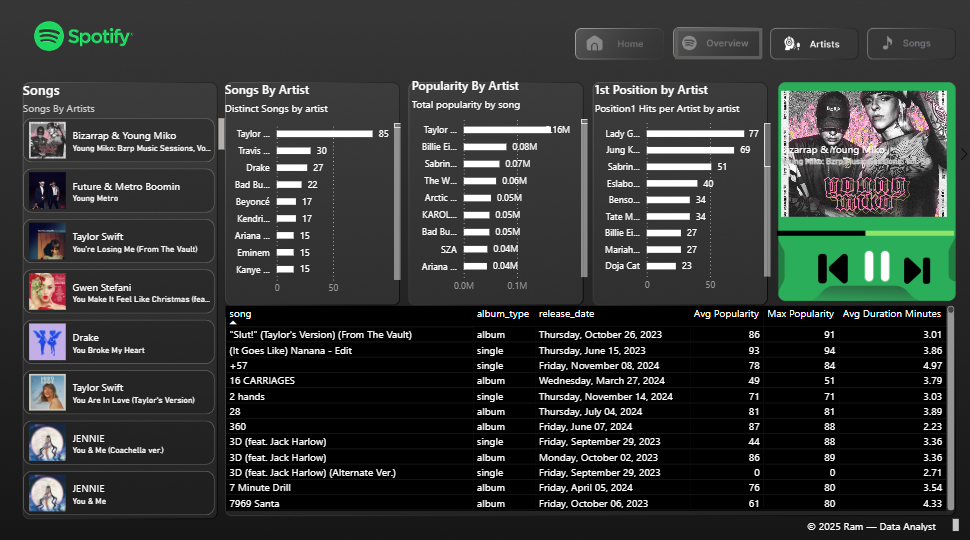This screenshot has width=970, height=540.
Task: Select the Drake You Broke My Heart song card
Action: [x=119, y=343]
